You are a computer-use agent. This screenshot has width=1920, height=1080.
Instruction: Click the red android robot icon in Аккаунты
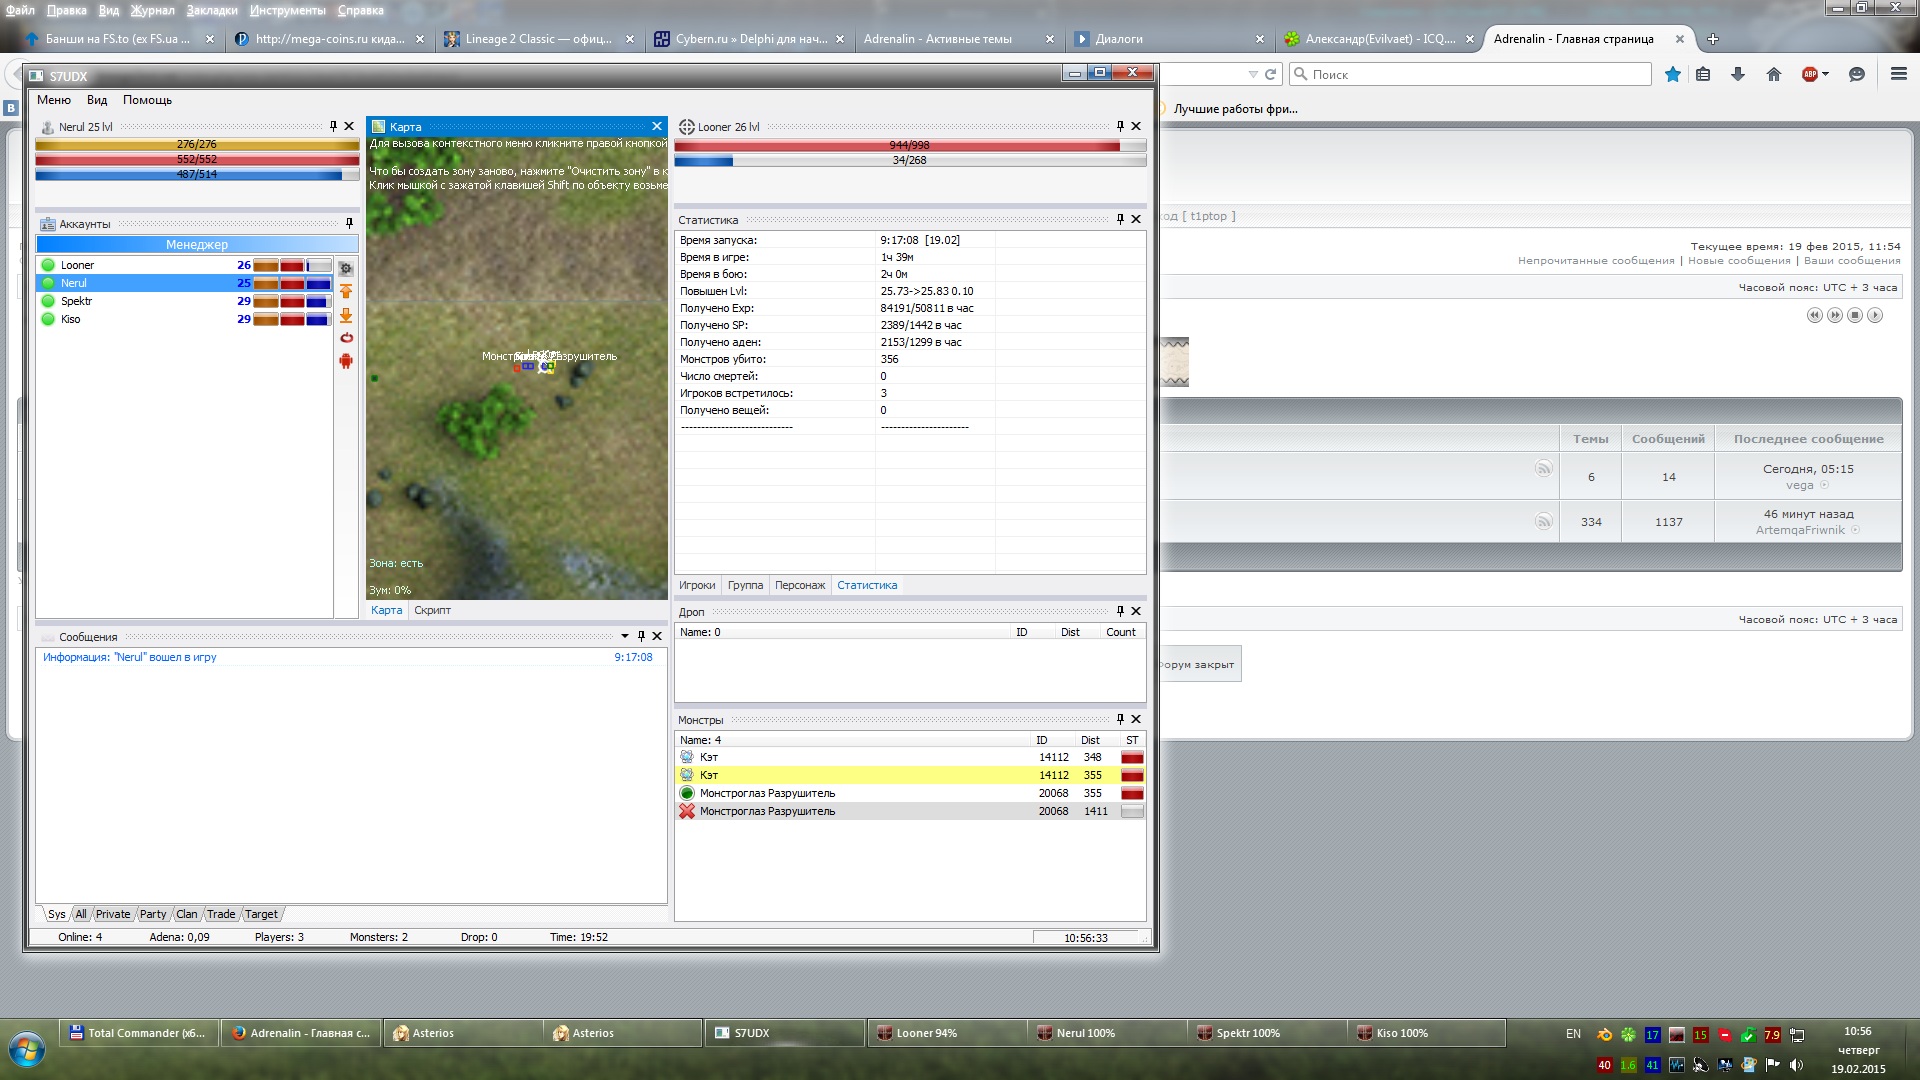(x=346, y=361)
